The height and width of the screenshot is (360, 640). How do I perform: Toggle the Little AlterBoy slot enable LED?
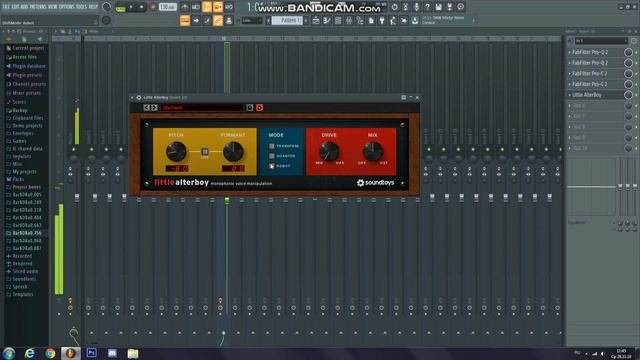pos(637,95)
